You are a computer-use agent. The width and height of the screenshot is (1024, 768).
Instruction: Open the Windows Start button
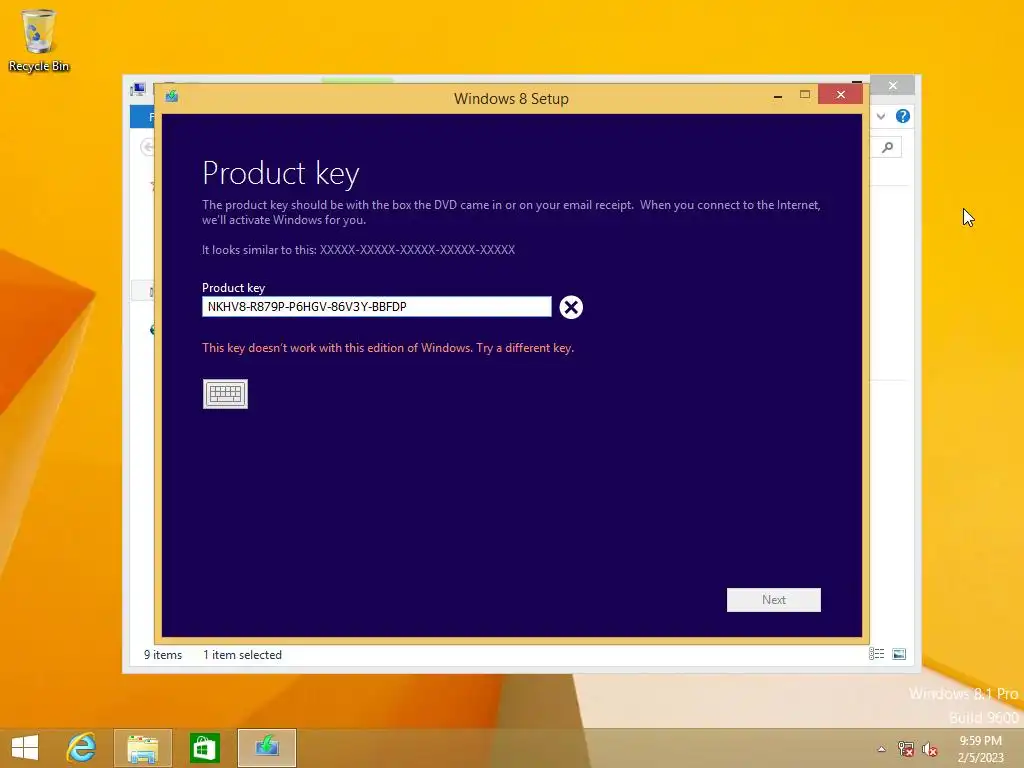click(25, 748)
